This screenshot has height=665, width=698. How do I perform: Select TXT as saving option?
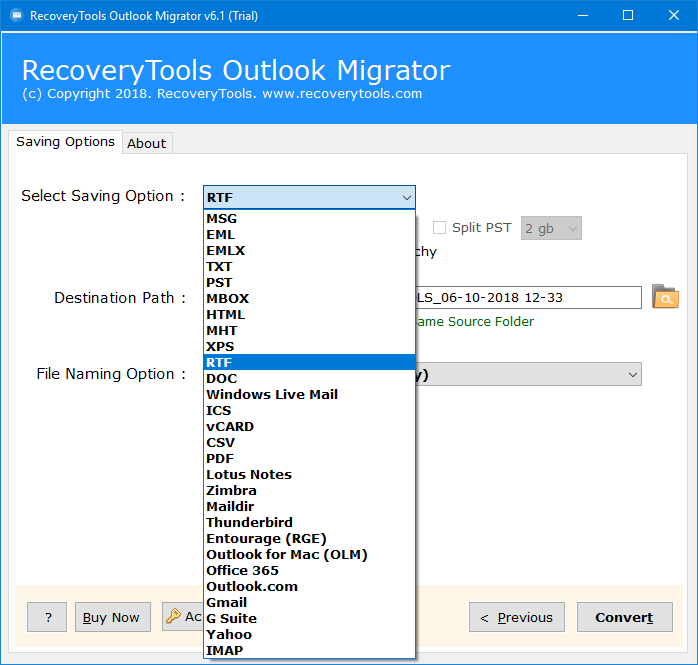(x=309, y=267)
